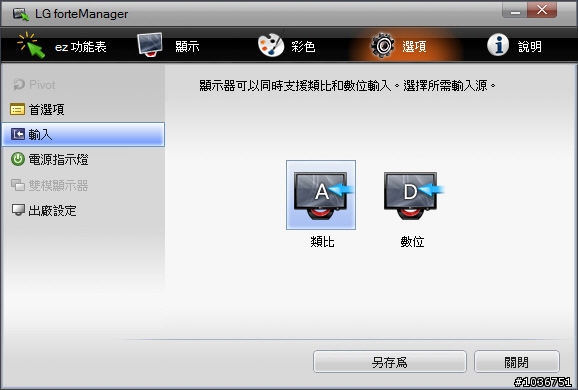Screen dimensions: 578x390
Task: Minimize the LG forteManager window
Action: coord(515,11)
